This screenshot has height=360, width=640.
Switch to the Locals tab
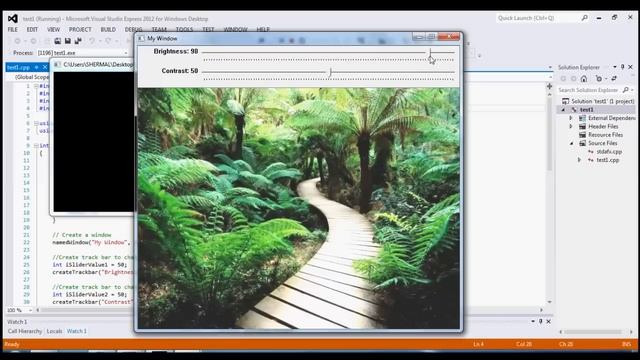tap(54, 331)
